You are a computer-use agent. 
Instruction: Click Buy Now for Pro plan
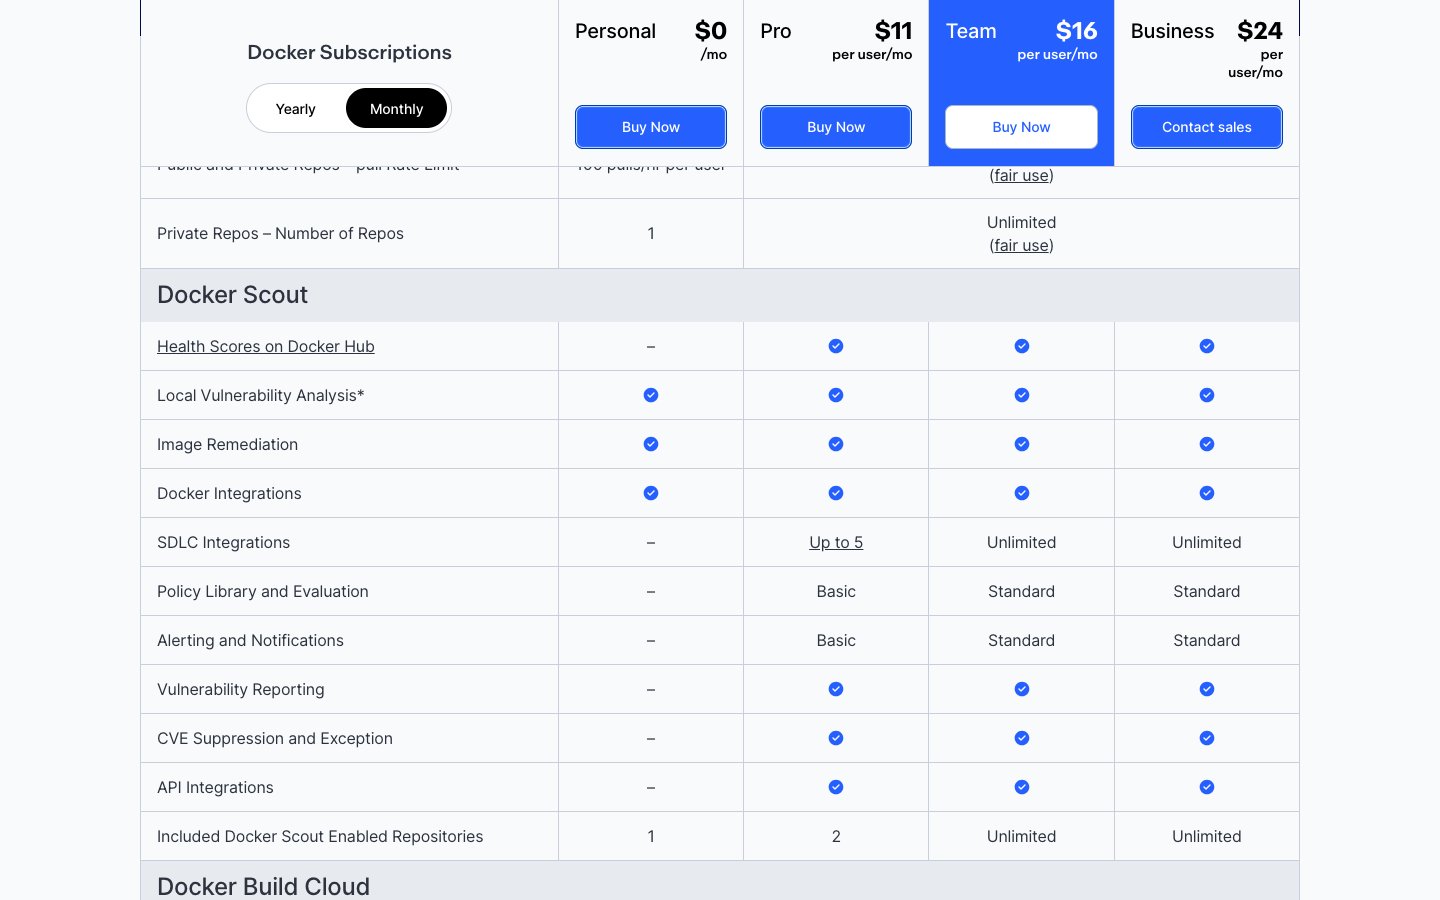point(836,127)
